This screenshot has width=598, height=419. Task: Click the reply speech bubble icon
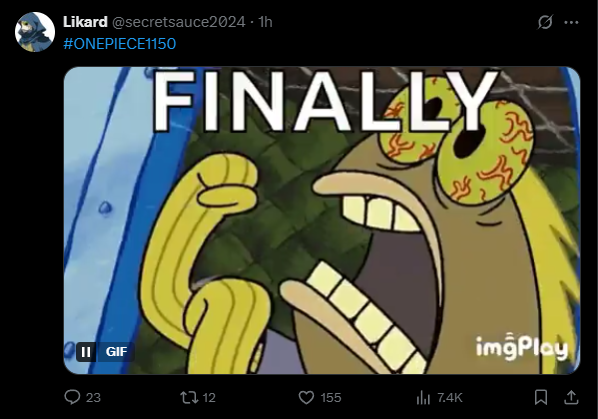click(x=72, y=397)
